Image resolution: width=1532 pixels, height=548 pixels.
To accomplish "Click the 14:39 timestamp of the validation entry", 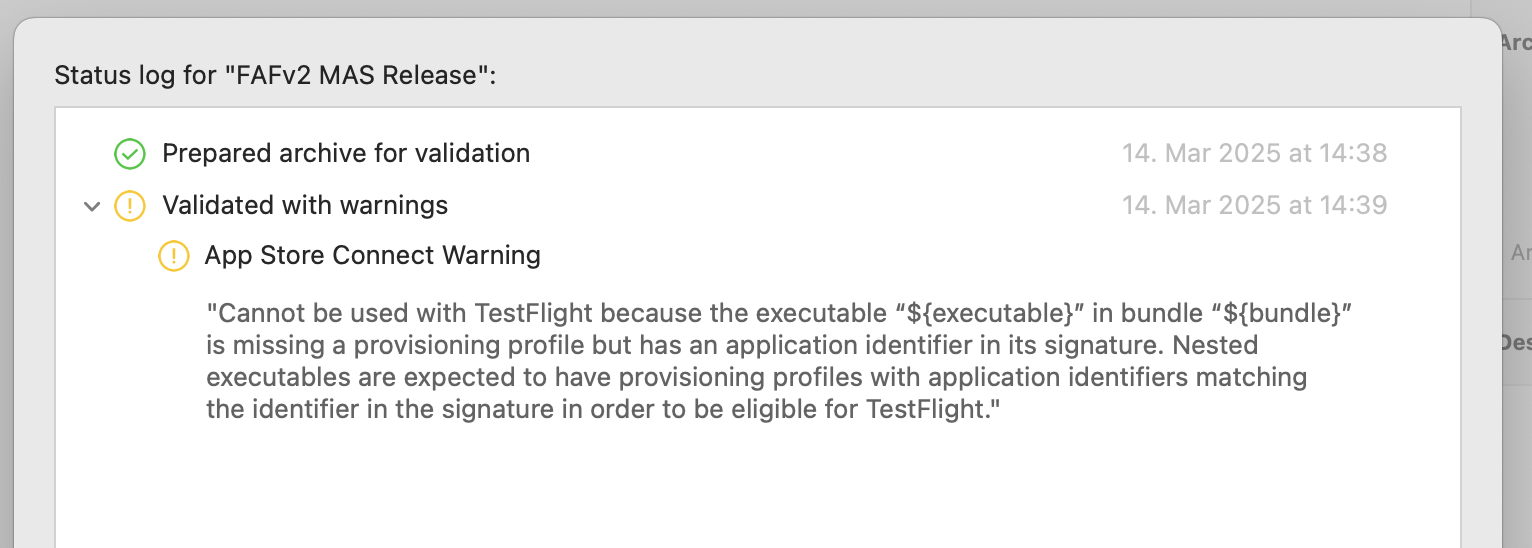I will [x=1254, y=206].
